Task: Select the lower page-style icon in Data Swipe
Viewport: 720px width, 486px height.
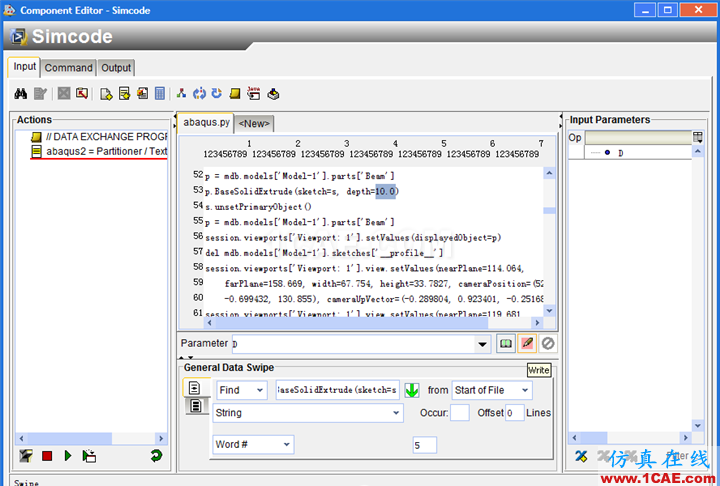Action: (197, 406)
